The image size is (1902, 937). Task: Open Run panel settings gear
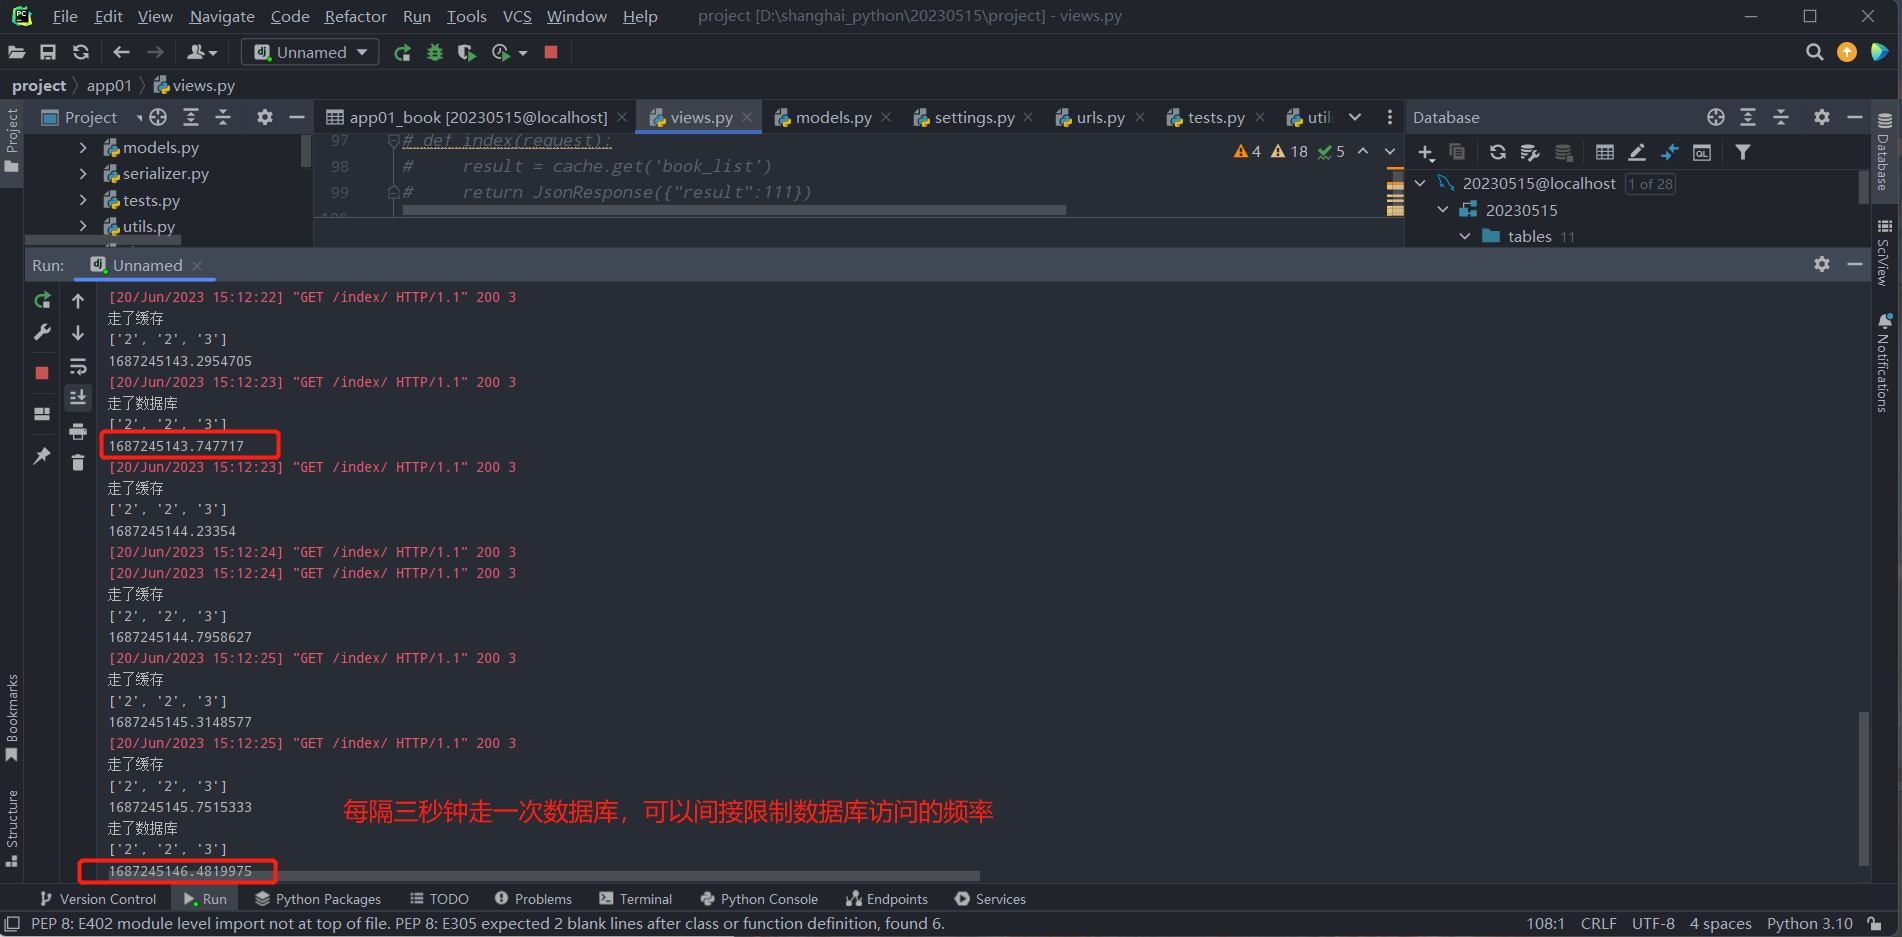coord(1822,264)
